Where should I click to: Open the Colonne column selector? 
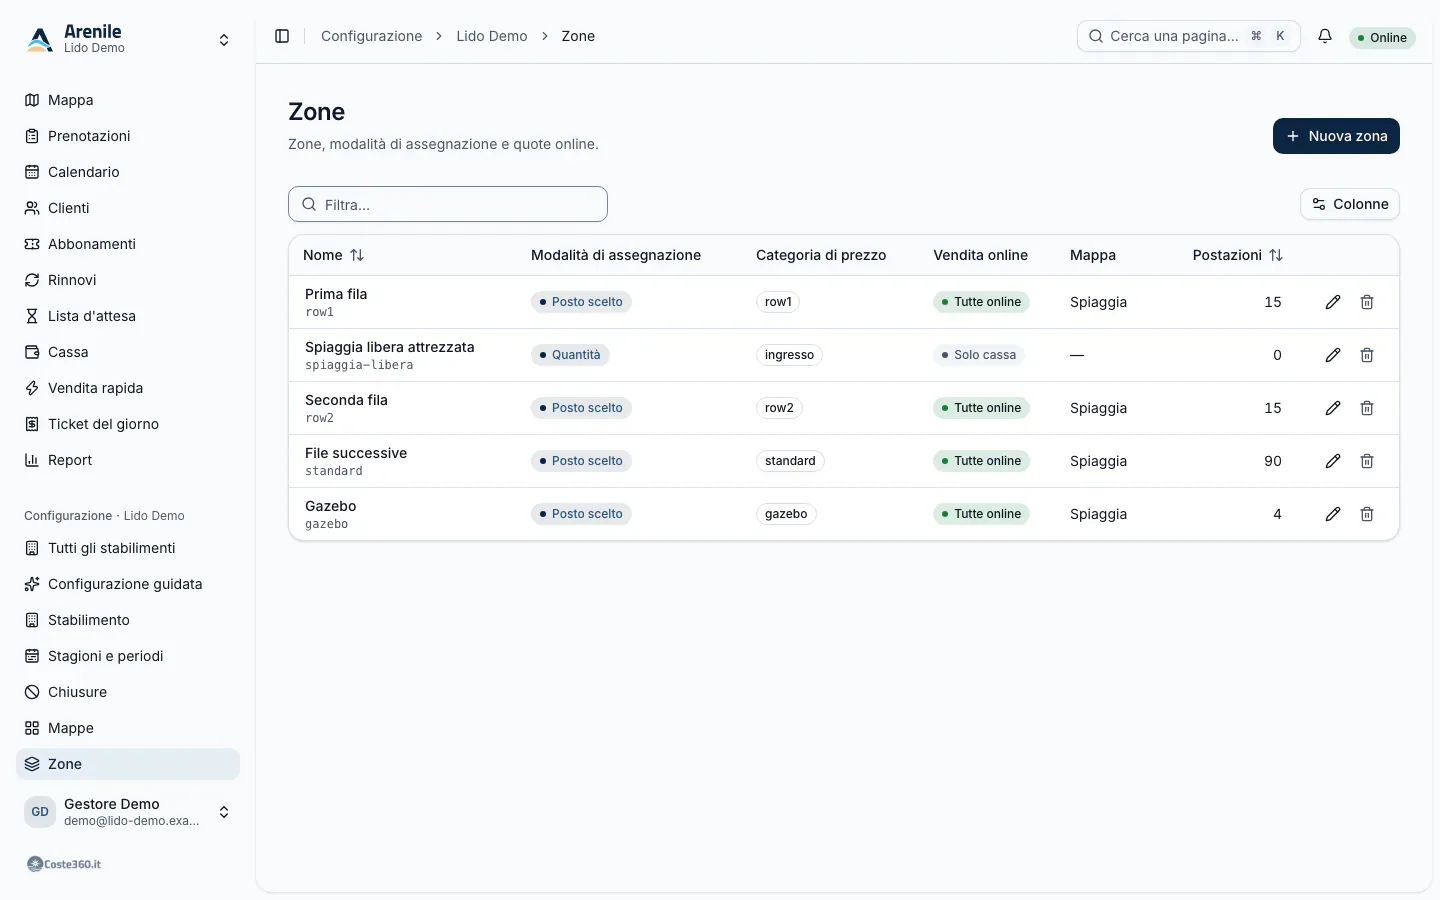(x=1350, y=204)
